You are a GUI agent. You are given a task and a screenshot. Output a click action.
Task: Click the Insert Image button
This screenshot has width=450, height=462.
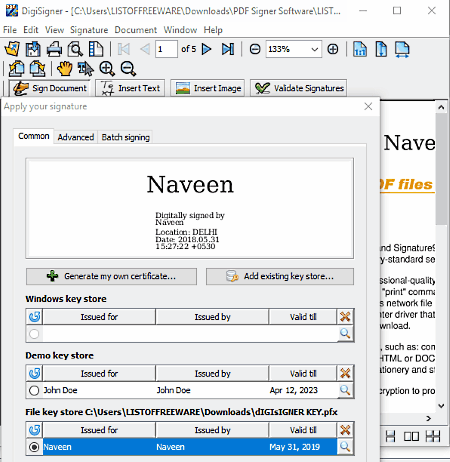click(208, 88)
